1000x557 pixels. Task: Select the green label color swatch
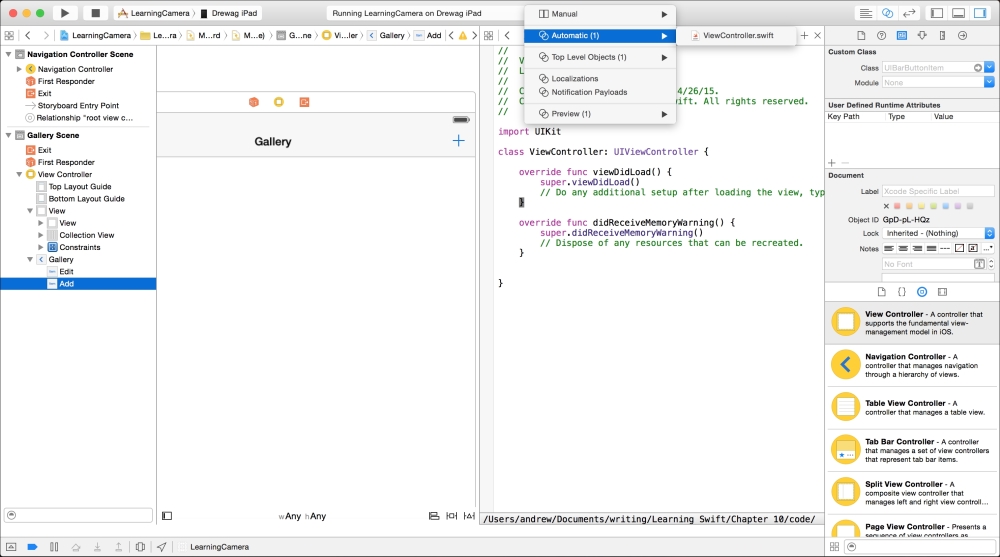934,206
